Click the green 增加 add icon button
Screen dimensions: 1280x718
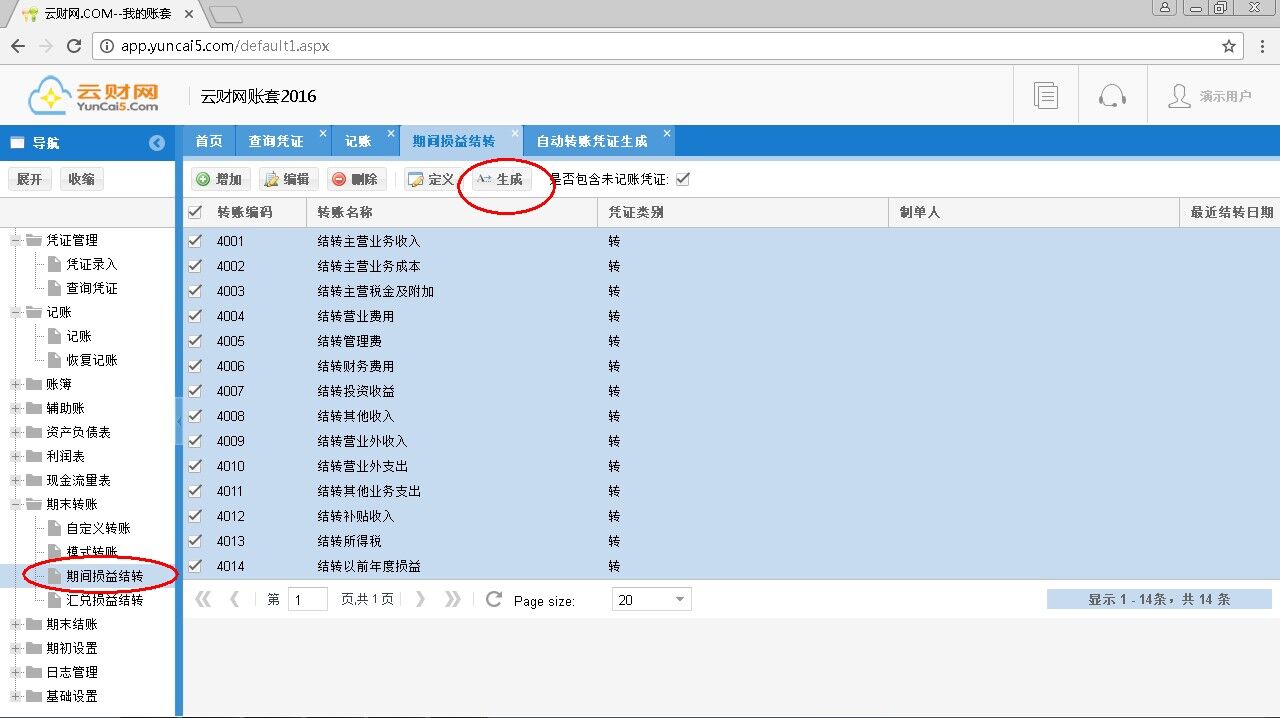203,179
